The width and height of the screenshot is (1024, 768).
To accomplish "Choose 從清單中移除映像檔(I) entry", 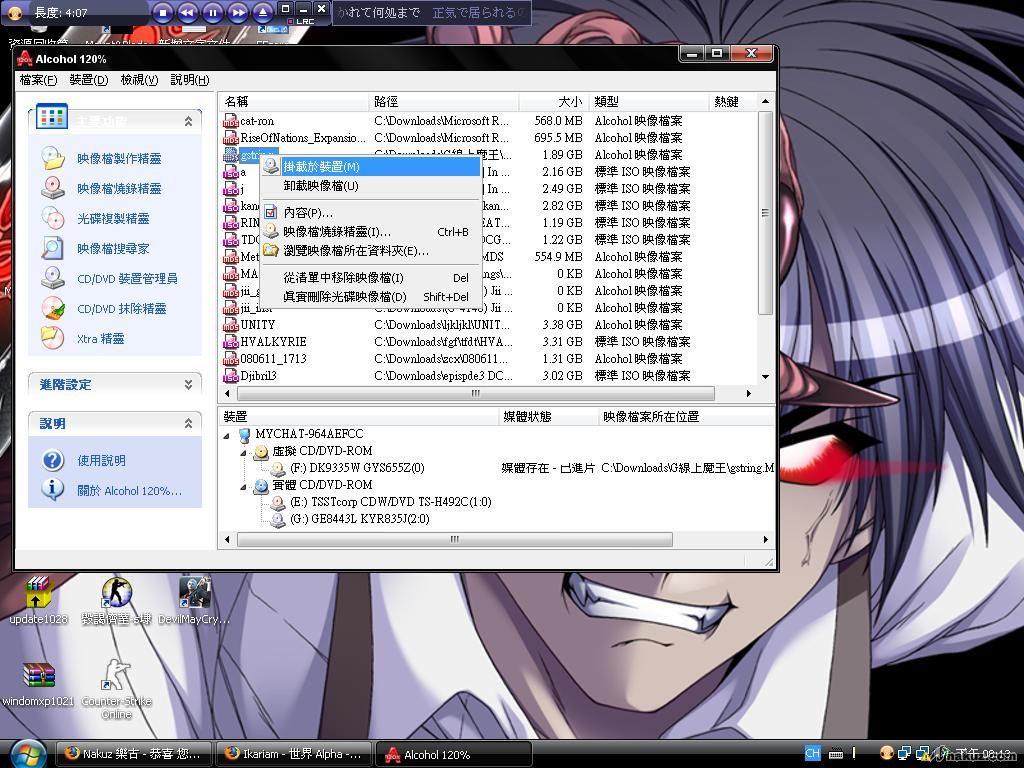I will coord(370,278).
